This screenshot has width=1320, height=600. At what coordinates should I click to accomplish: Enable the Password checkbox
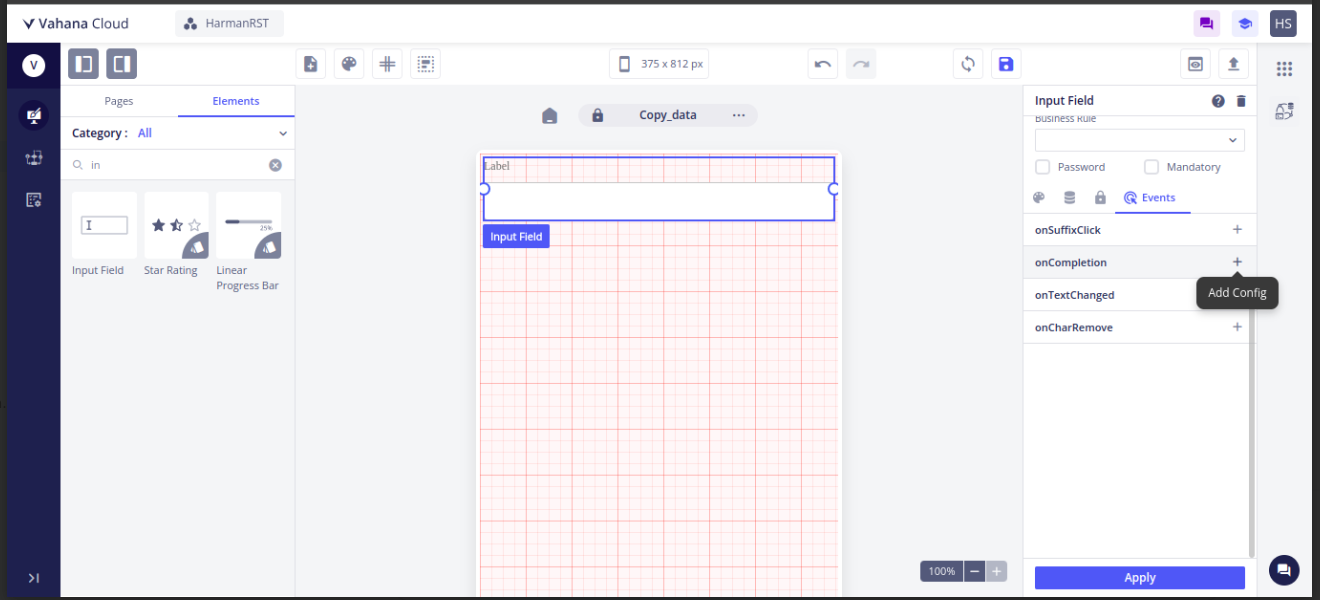[1042, 167]
